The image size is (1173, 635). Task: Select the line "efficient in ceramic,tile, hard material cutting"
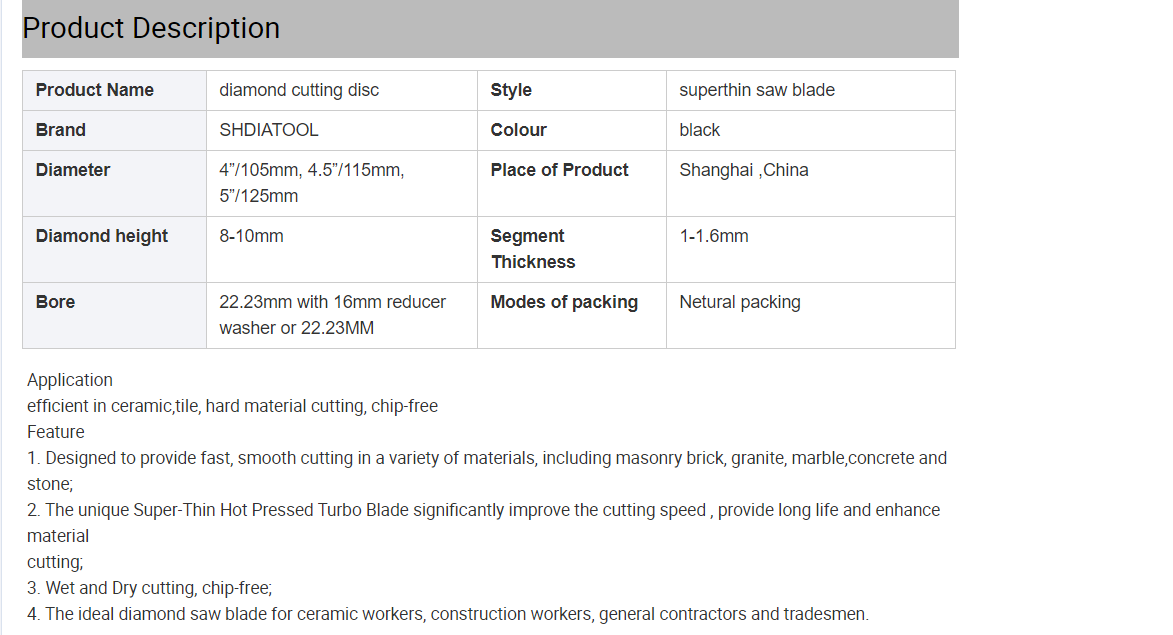(233, 406)
